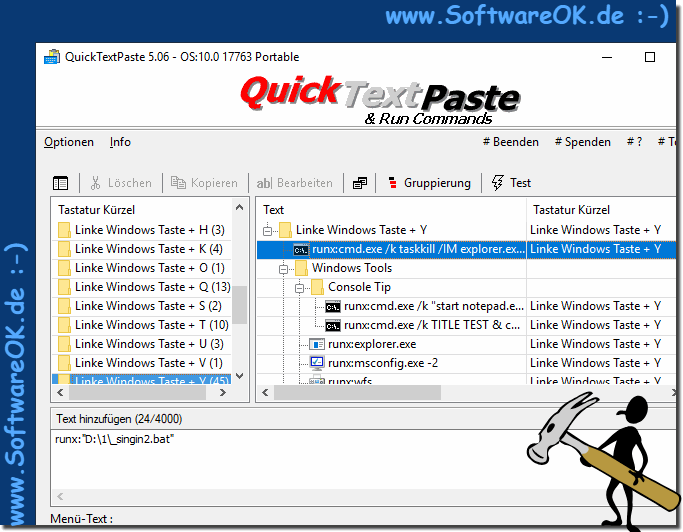The image size is (683, 532).
Task: Select folder Linke Windows Taste + V (1)
Action: 142,363
